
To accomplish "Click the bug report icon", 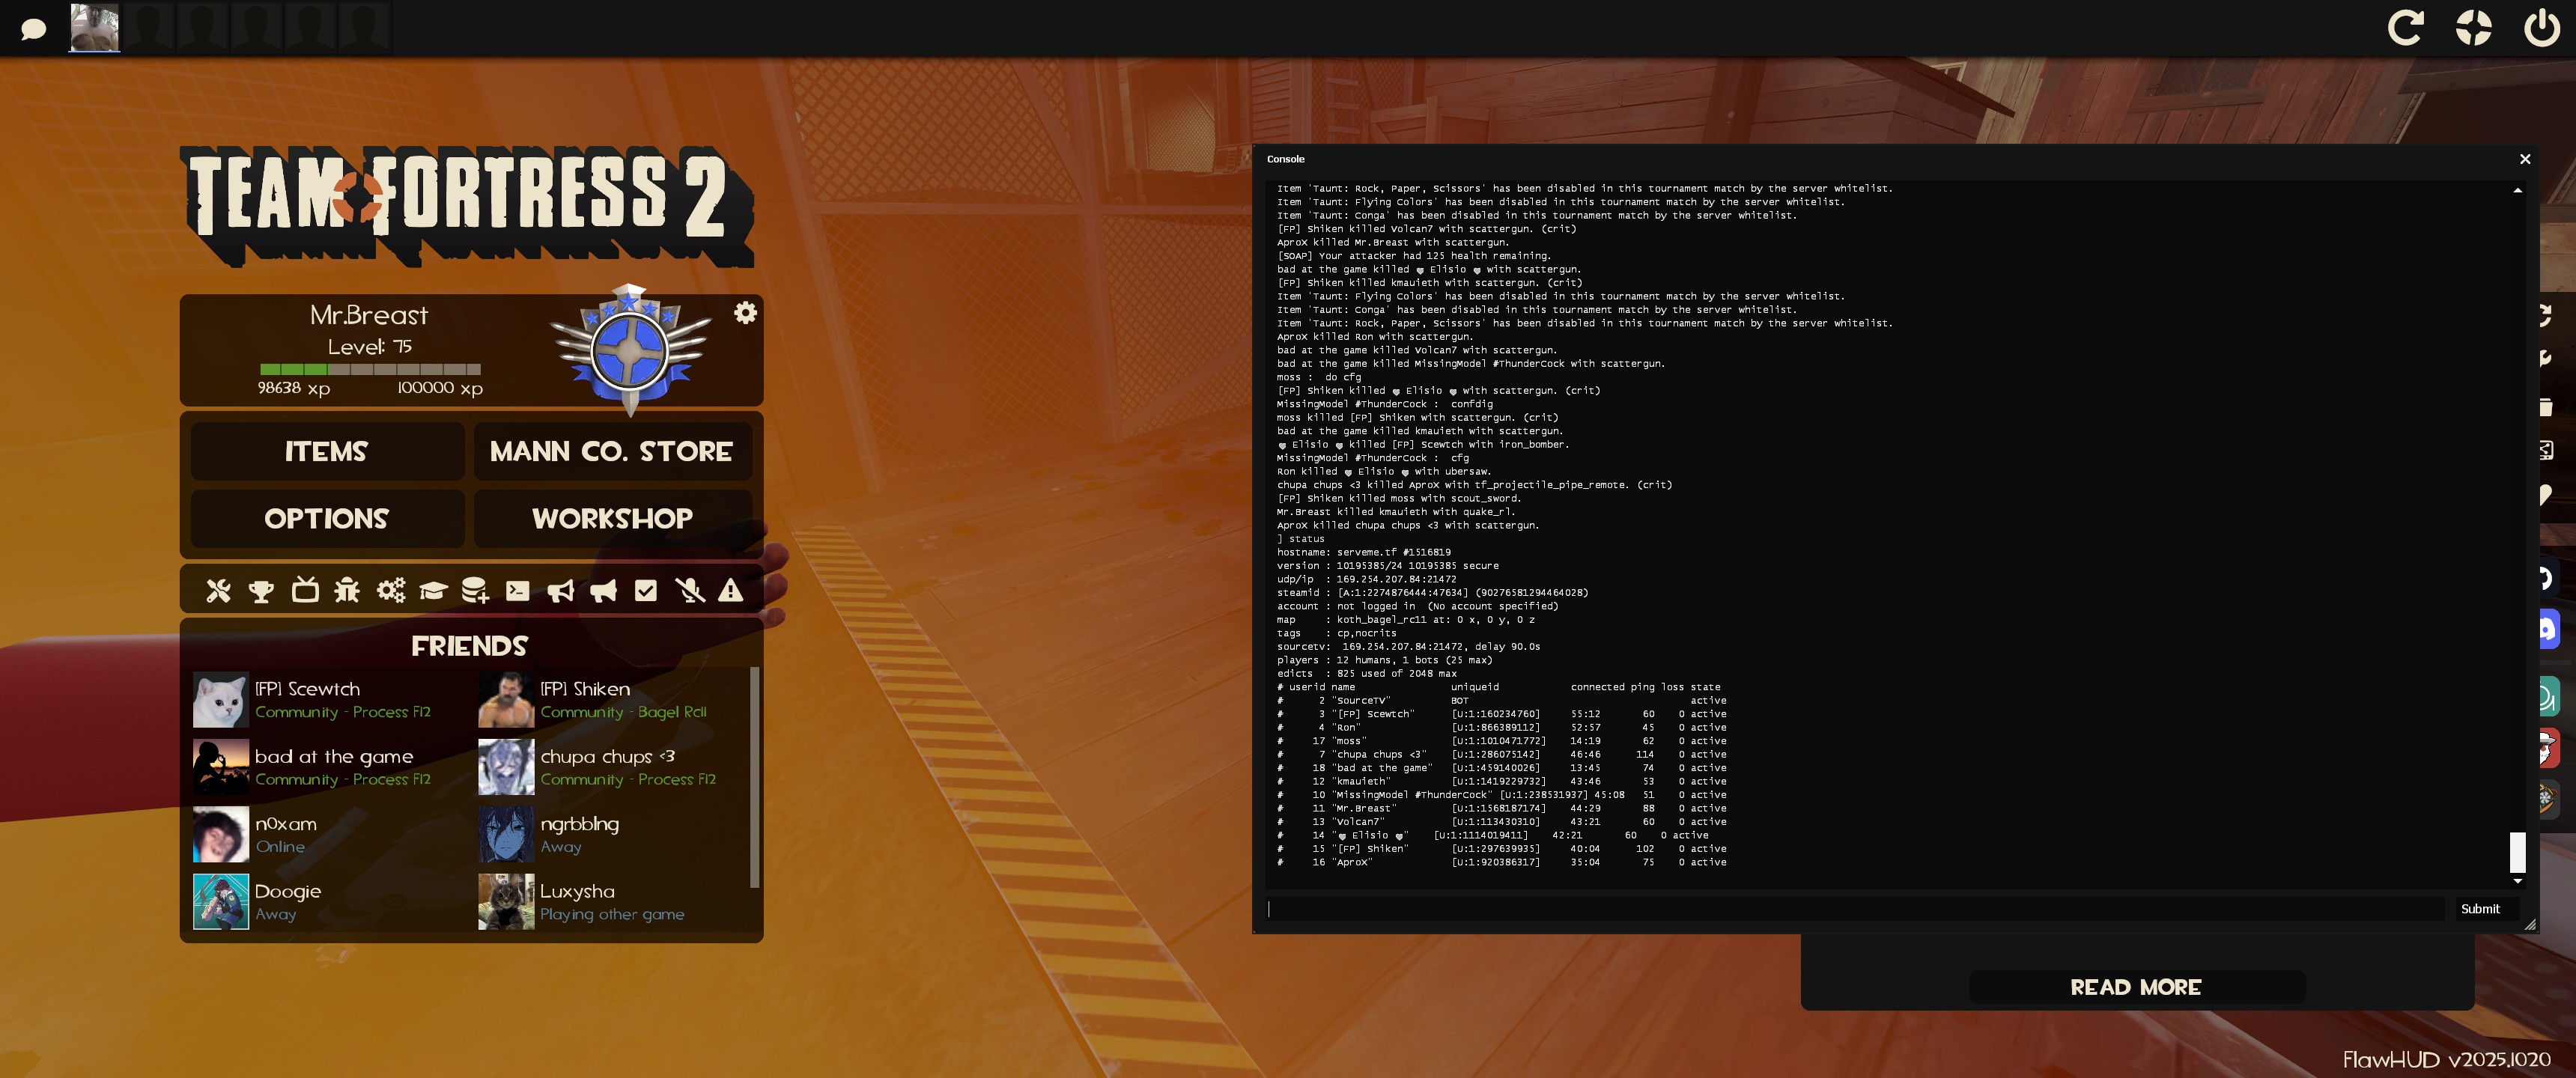I will 347,590.
